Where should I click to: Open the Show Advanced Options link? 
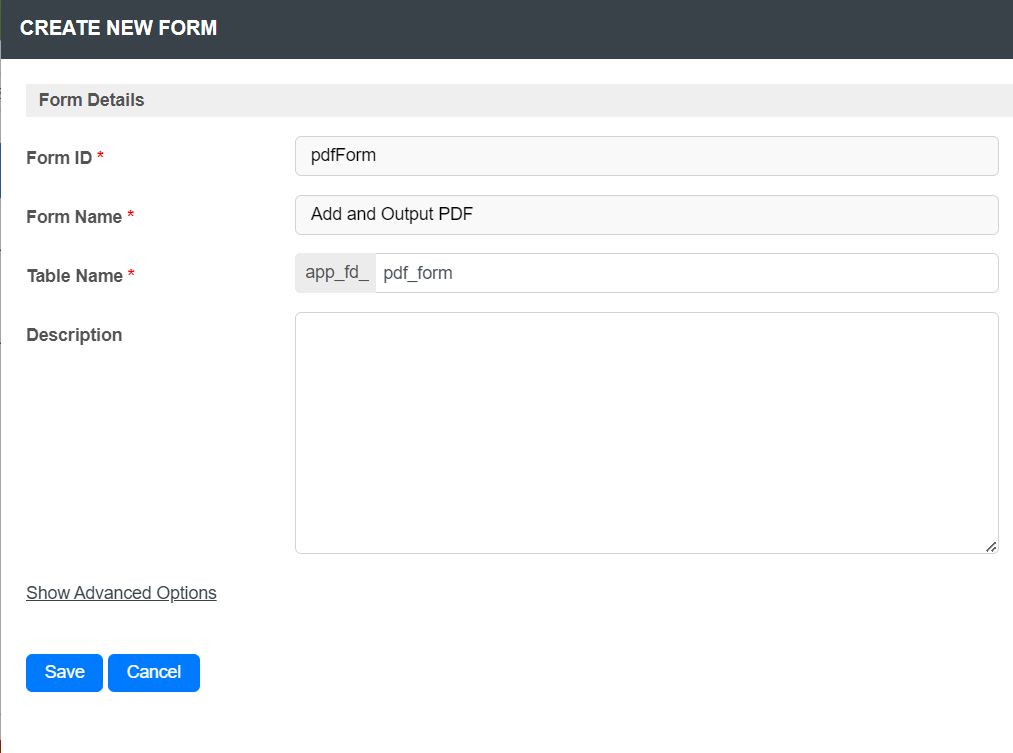pyautogui.click(x=121, y=593)
